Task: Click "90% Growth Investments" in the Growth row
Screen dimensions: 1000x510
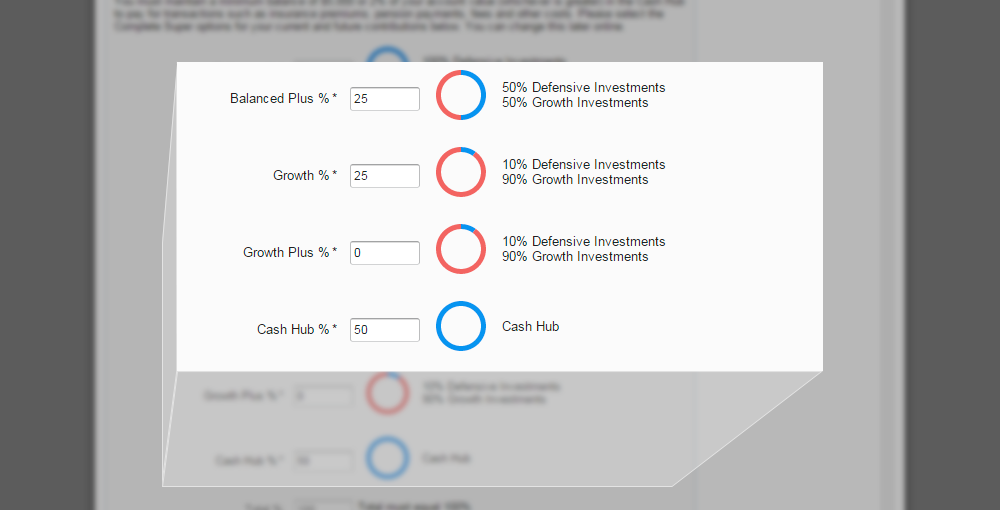Action: coord(575,180)
